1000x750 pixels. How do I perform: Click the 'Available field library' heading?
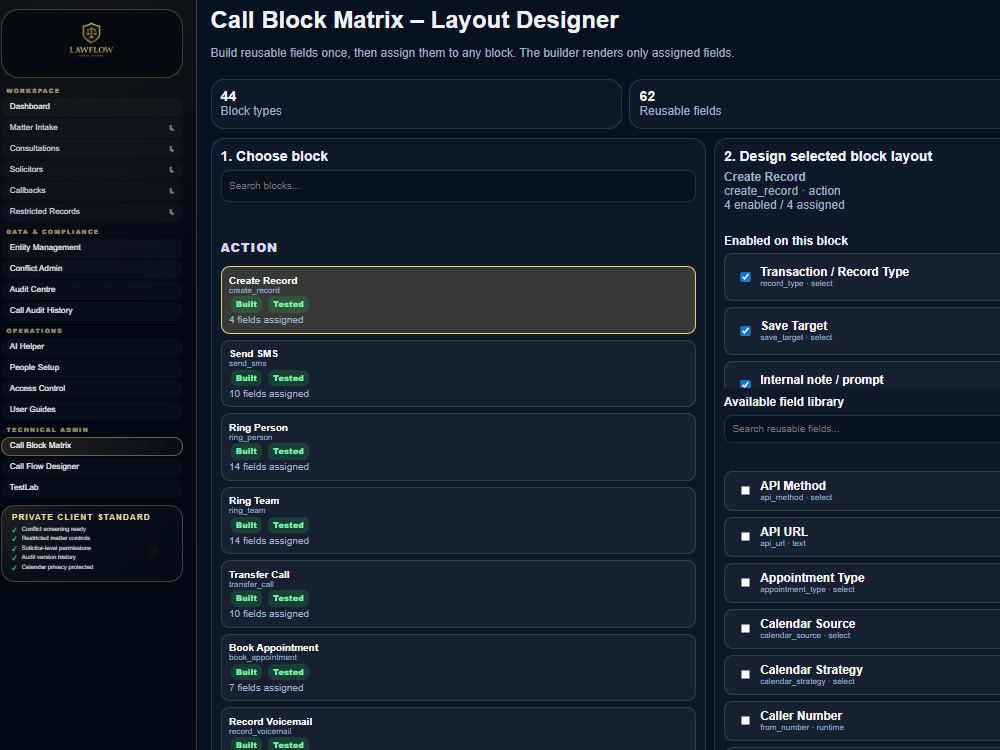784,402
